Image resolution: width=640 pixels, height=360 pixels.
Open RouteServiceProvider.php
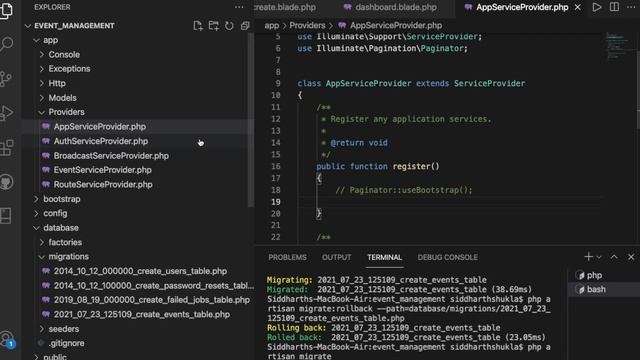[103, 184]
